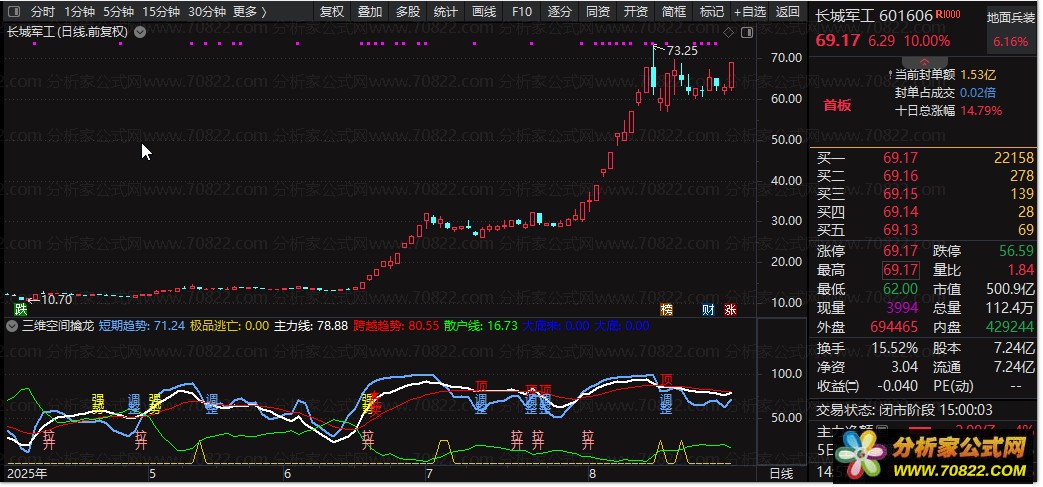
Task: Expand the 三维空间擒龙 indicator dropdown
Action: [12, 326]
